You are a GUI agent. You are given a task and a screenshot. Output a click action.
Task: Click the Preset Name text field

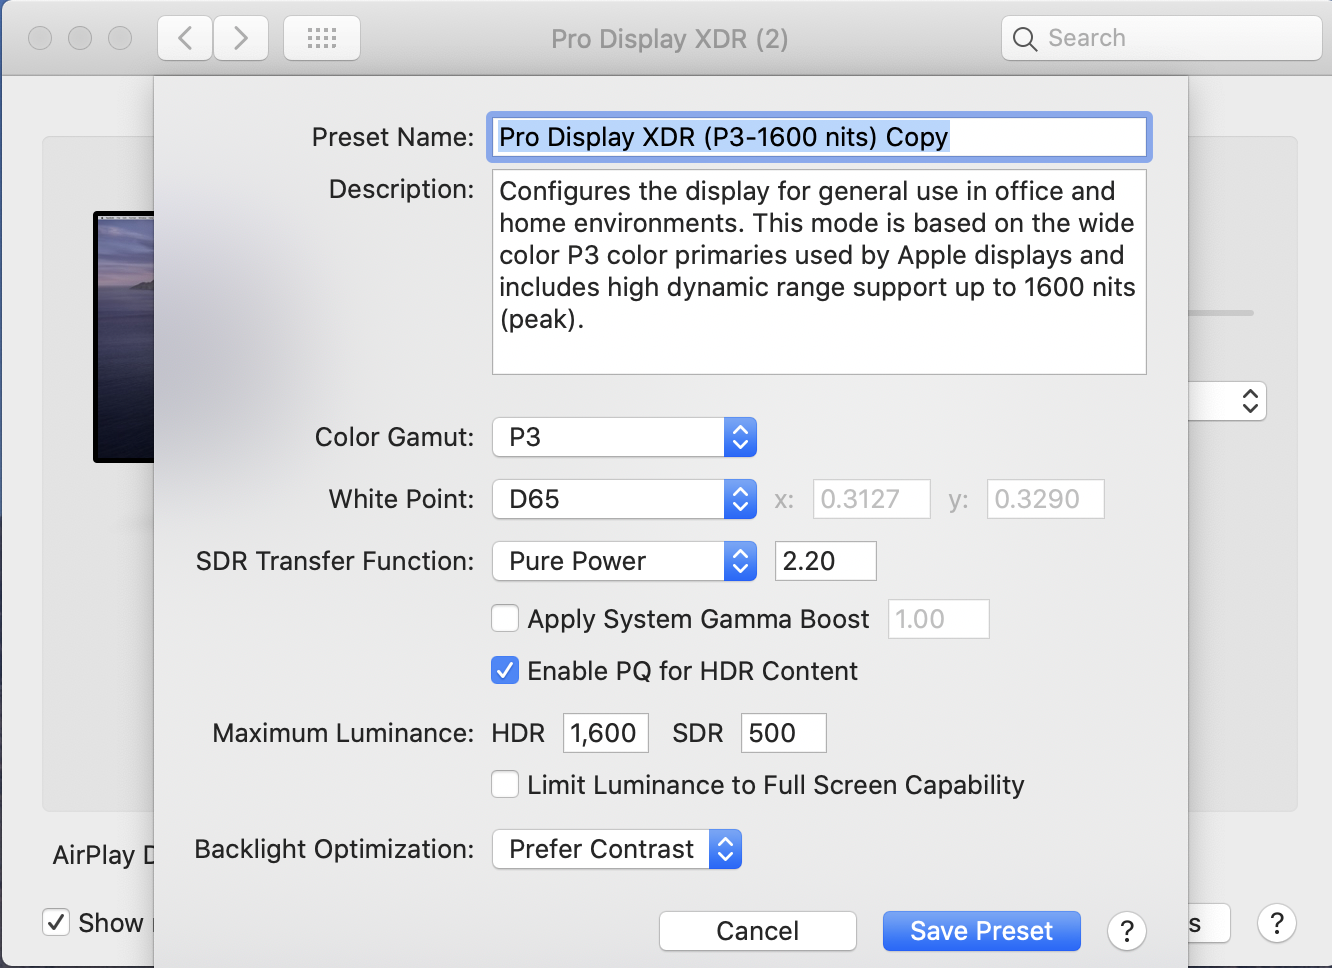(x=819, y=137)
